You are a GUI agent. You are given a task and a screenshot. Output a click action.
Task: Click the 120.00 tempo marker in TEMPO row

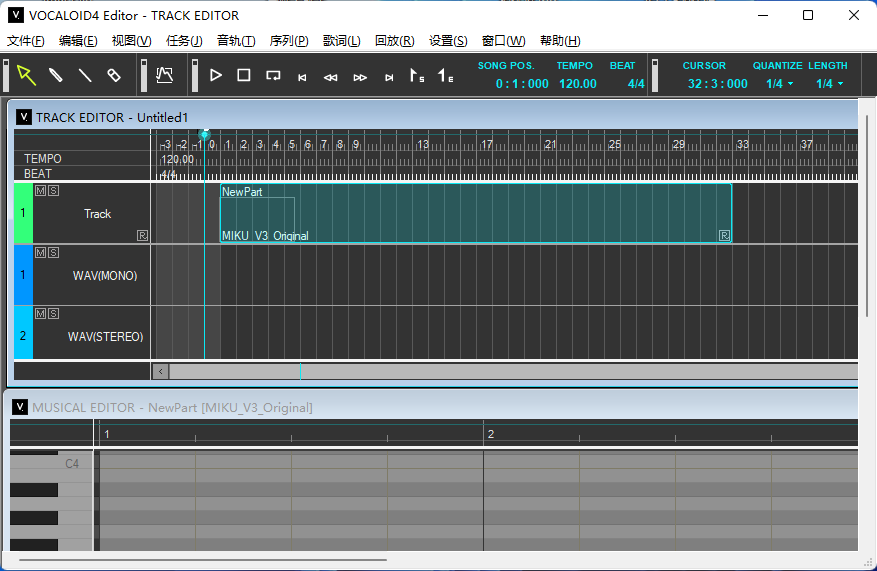(177, 159)
